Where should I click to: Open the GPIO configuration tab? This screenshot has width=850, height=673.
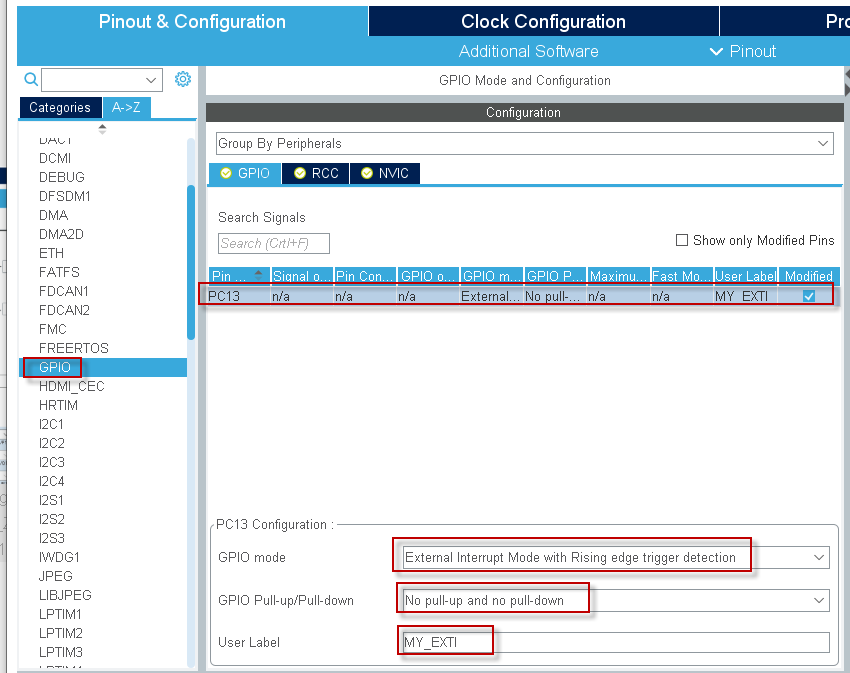coord(245,173)
